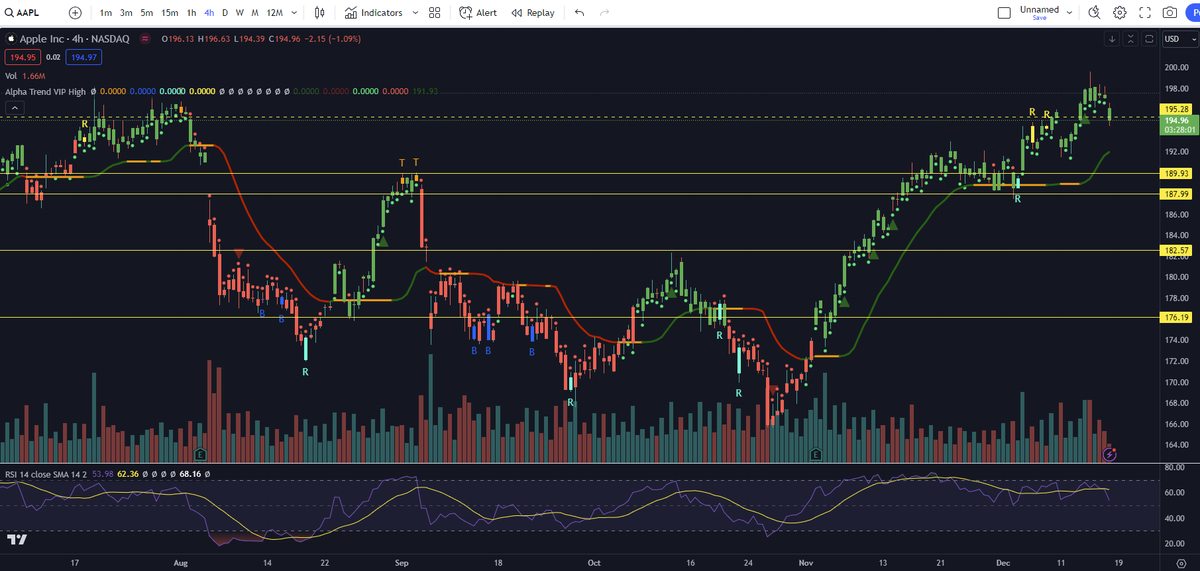The height and width of the screenshot is (571, 1200).
Task: Click the TradingView logo
Action: [17, 540]
